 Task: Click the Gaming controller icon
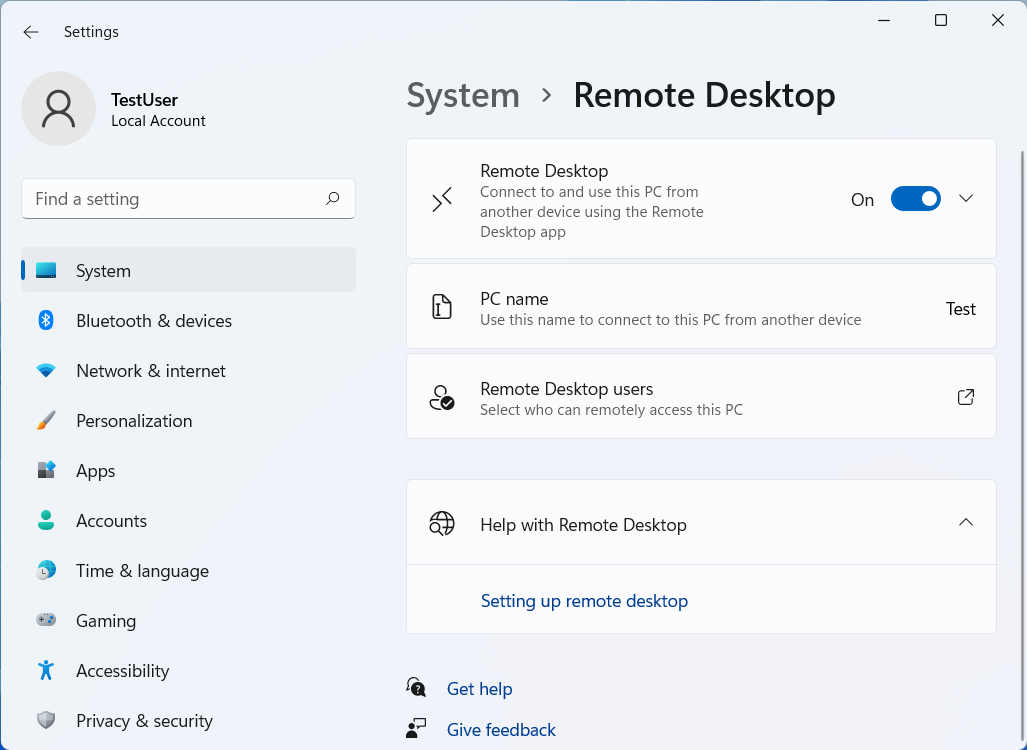(x=46, y=621)
